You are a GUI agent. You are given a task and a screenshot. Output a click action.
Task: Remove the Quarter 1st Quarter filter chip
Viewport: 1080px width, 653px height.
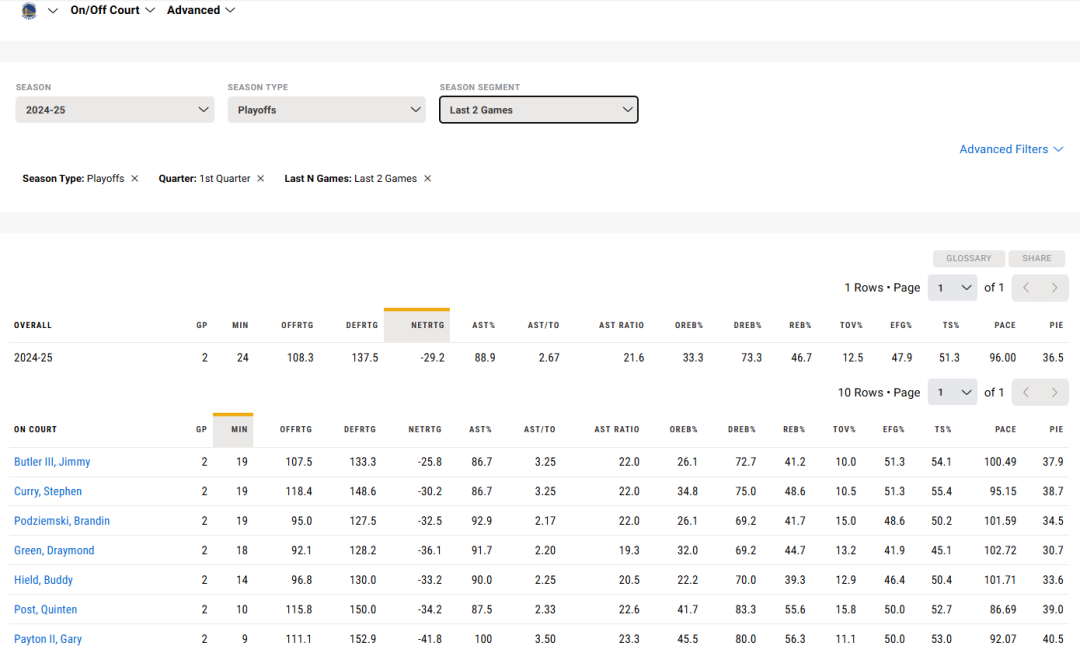pos(260,178)
